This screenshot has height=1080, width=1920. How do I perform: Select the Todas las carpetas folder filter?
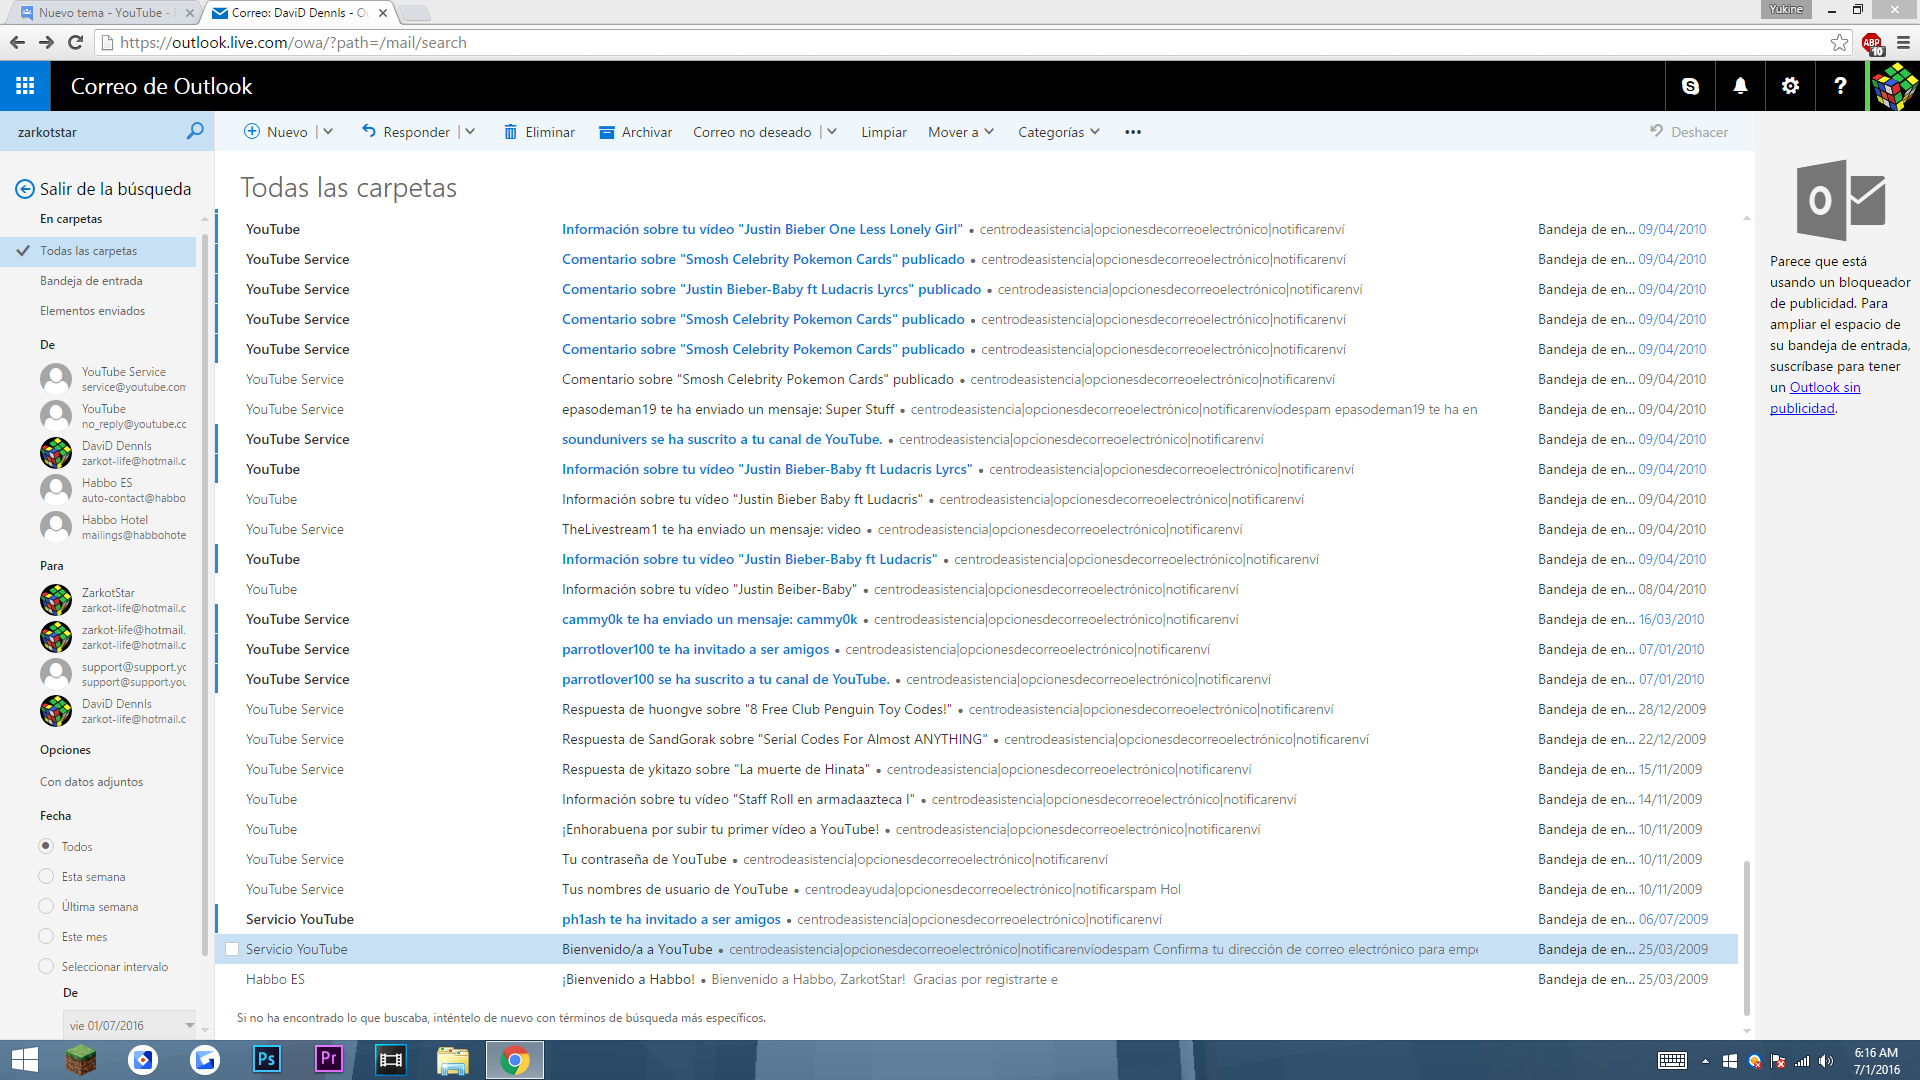point(98,251)
